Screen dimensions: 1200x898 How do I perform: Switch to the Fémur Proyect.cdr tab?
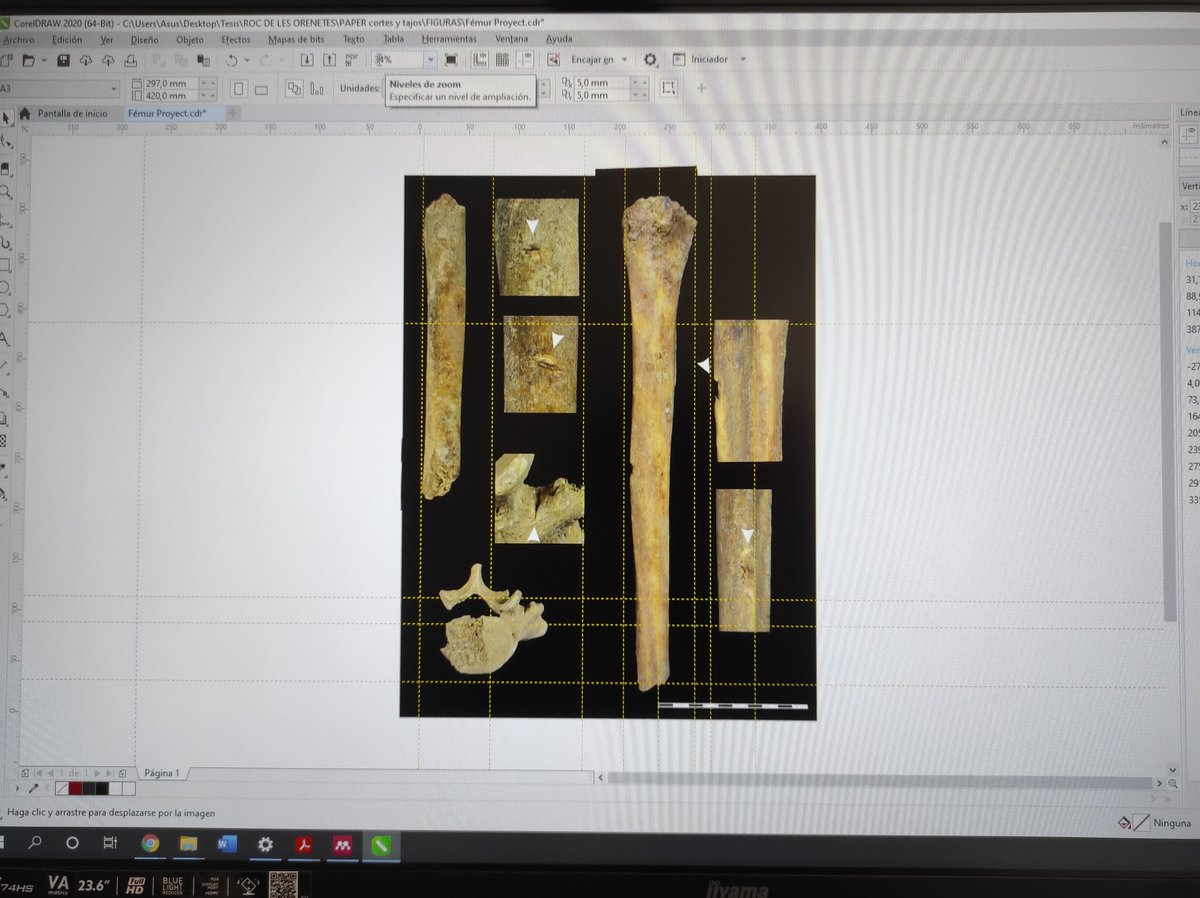(170, 113)
